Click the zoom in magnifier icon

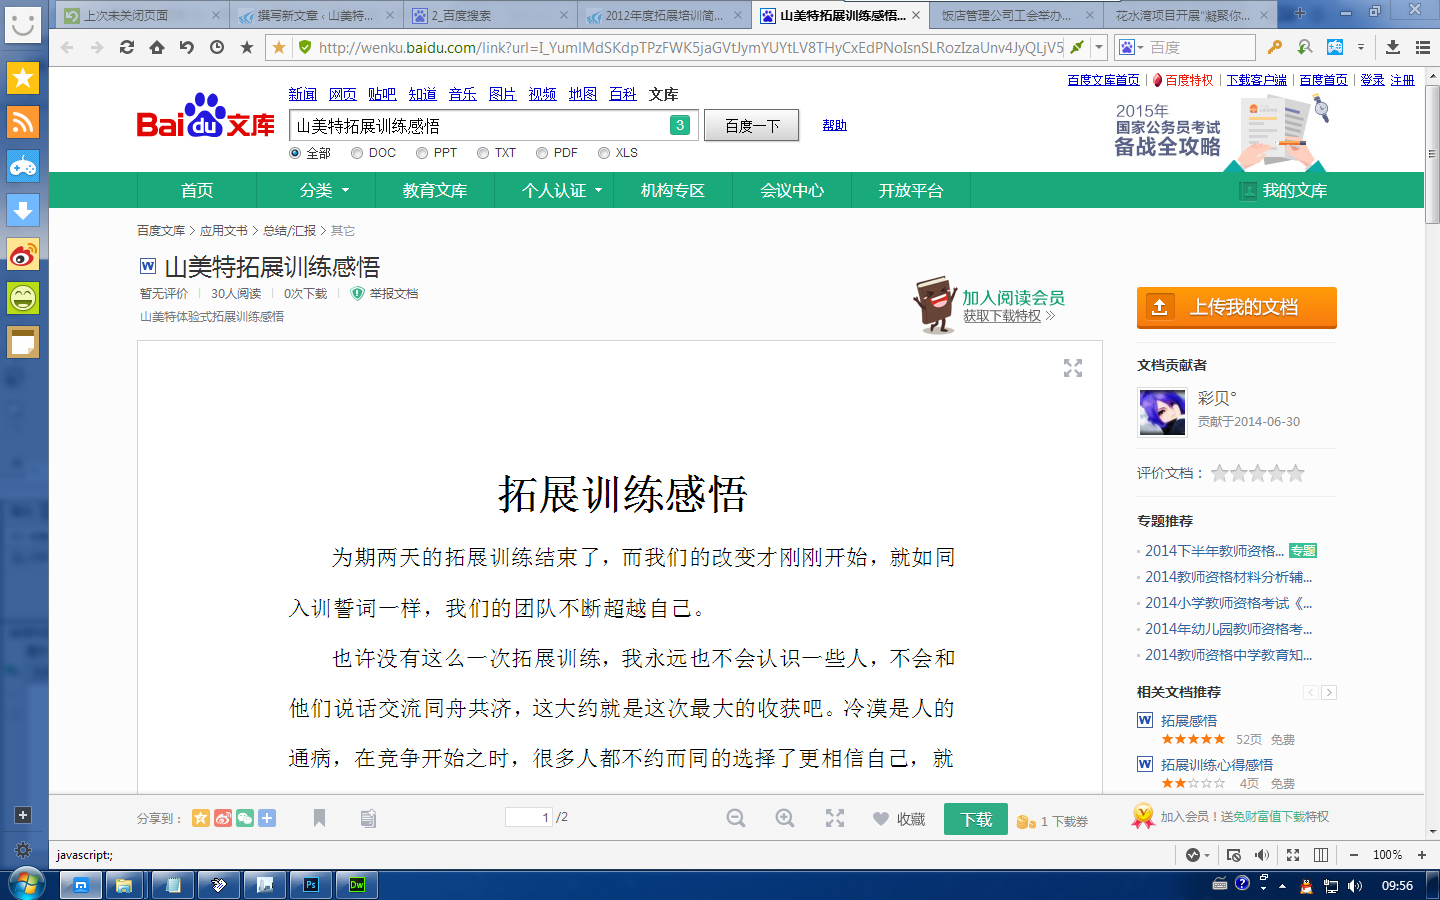785,818
